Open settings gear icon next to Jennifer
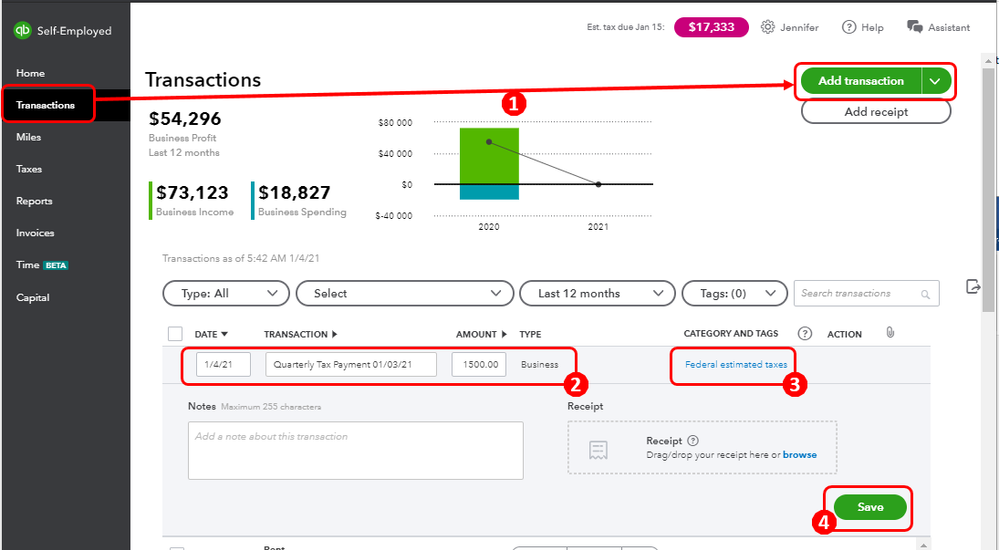The image size is (999, 550). [768, 27]
